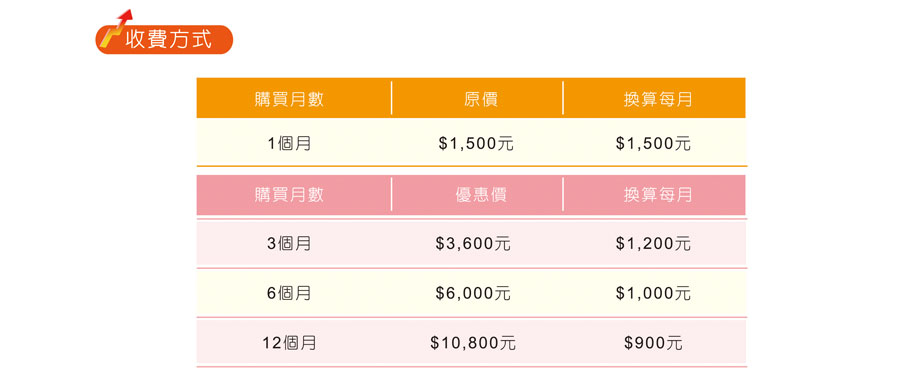The image size is (900, 381).
Task: Choose the 3個月 plan row label
Action: click(x=289, y=243)
